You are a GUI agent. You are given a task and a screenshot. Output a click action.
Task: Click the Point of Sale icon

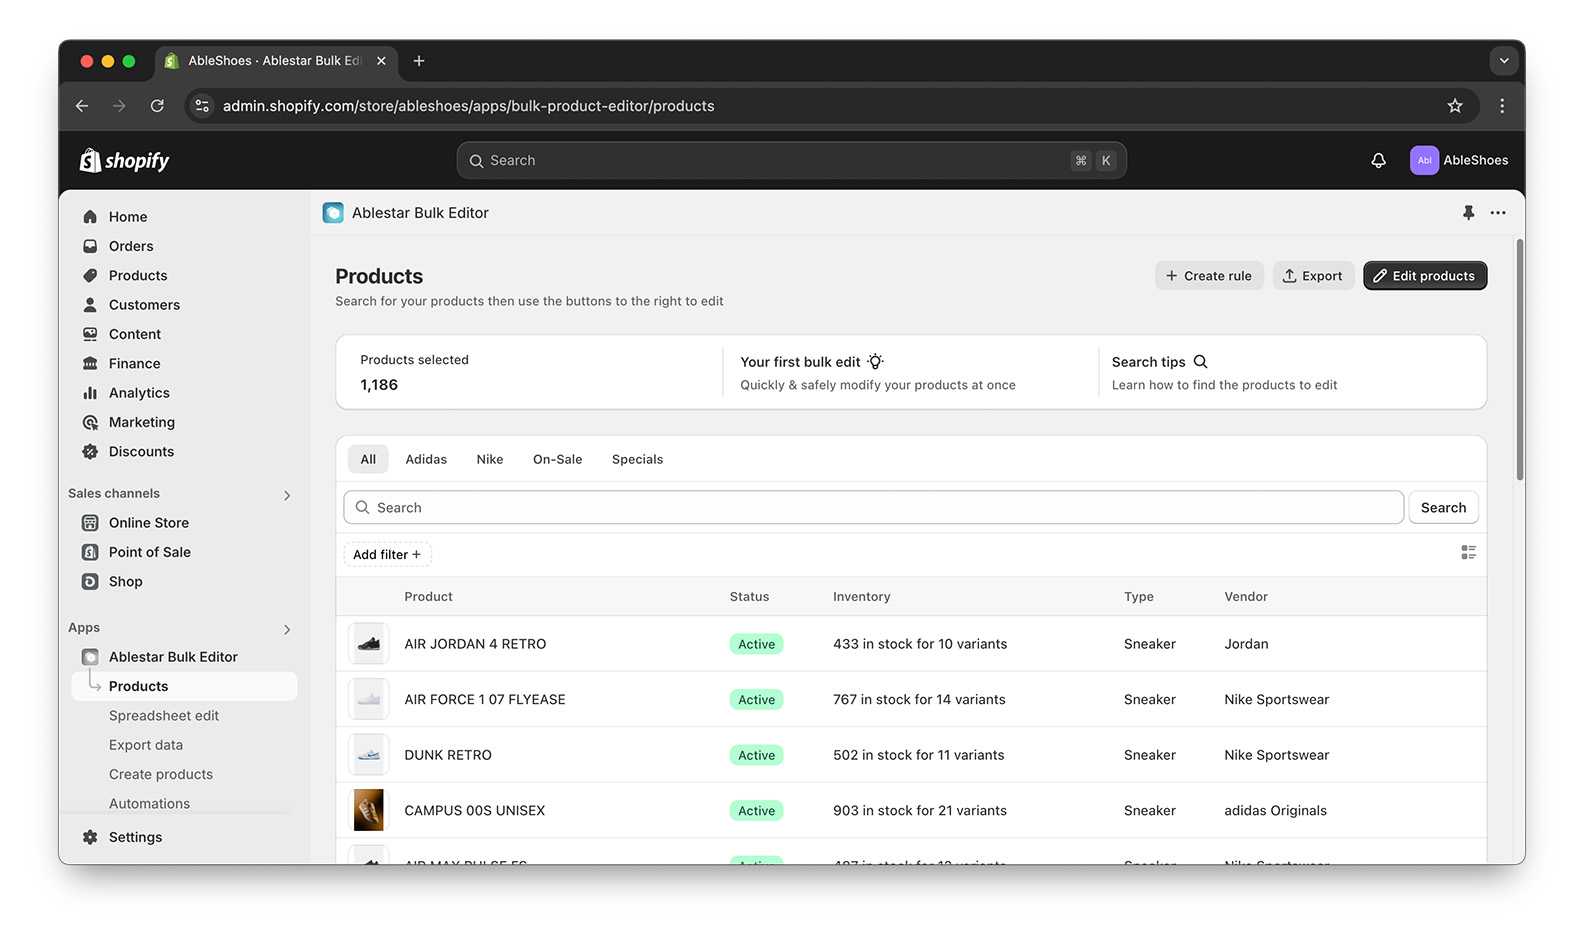(x=90, y=552)
